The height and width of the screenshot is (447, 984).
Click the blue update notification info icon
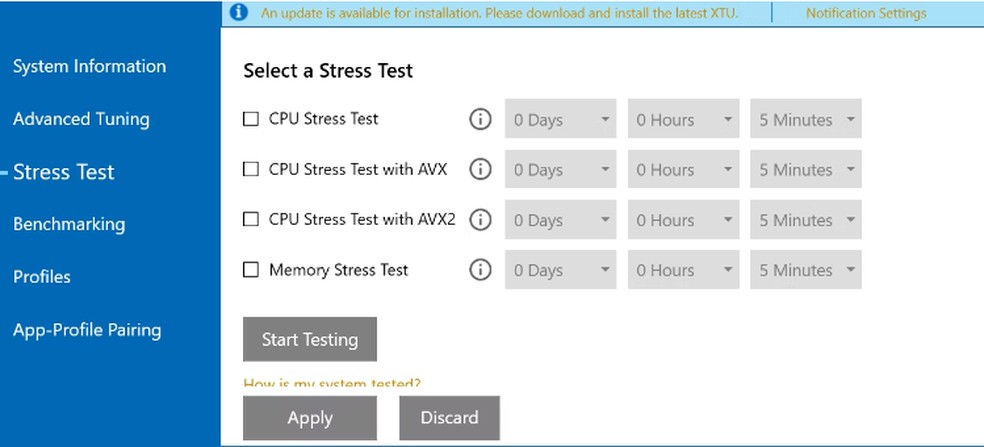(238, 13)
